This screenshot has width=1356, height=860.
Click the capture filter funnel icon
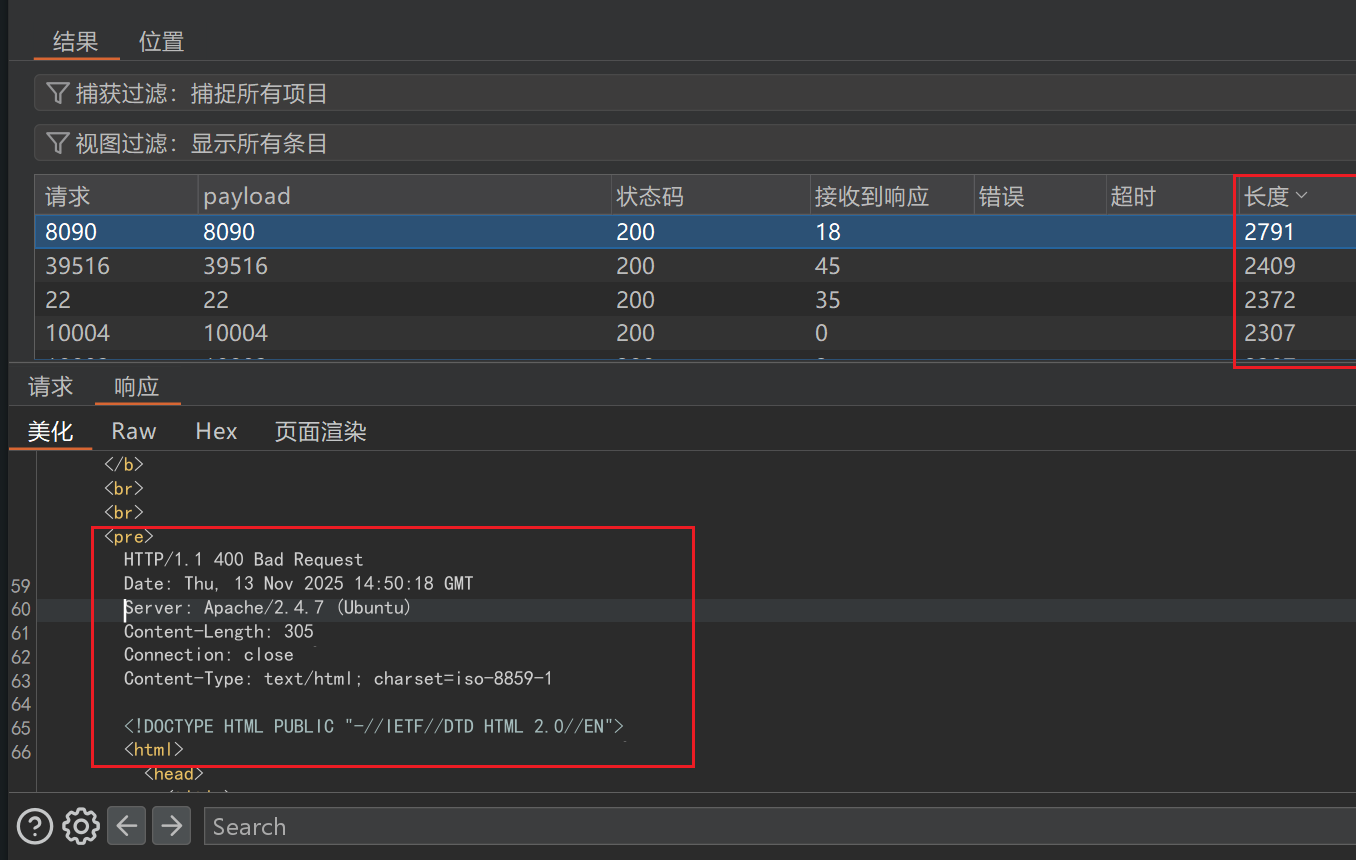[x=57, y=94]
